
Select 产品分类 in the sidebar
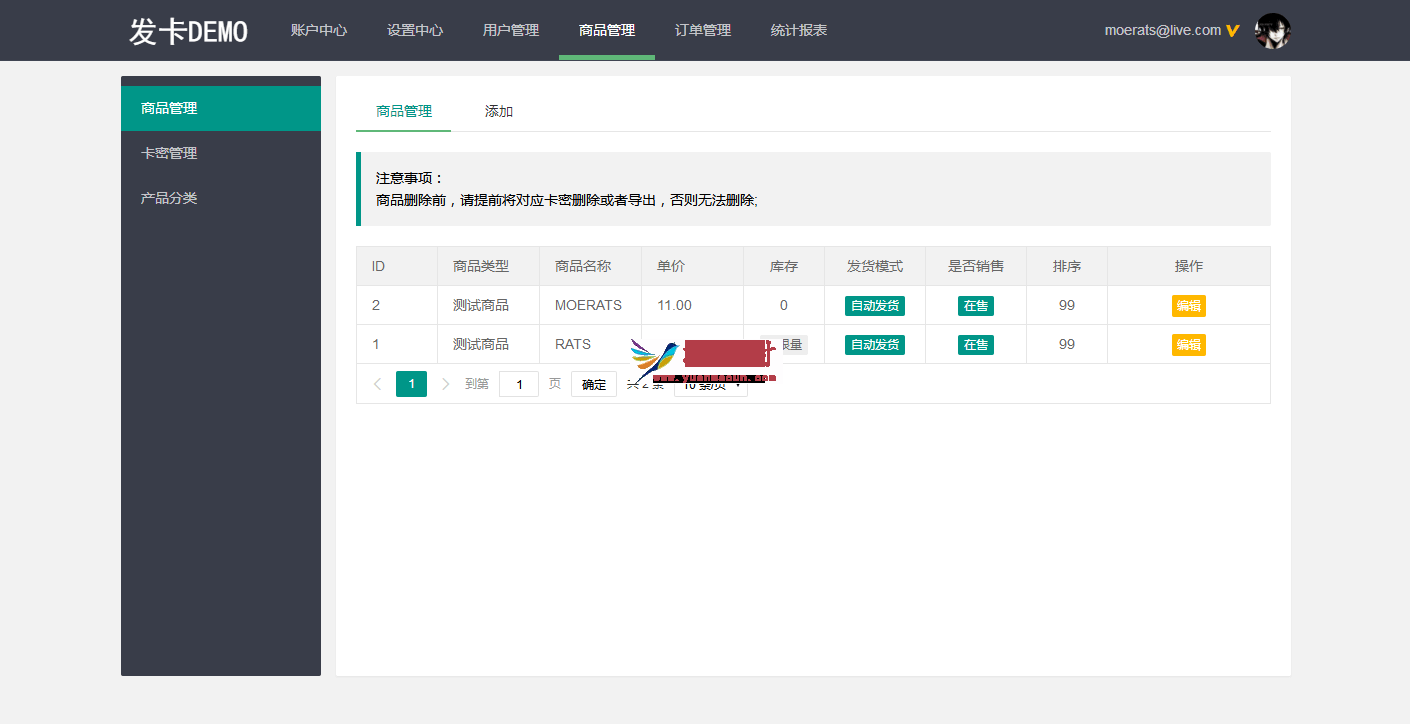(x=169, y=198)
